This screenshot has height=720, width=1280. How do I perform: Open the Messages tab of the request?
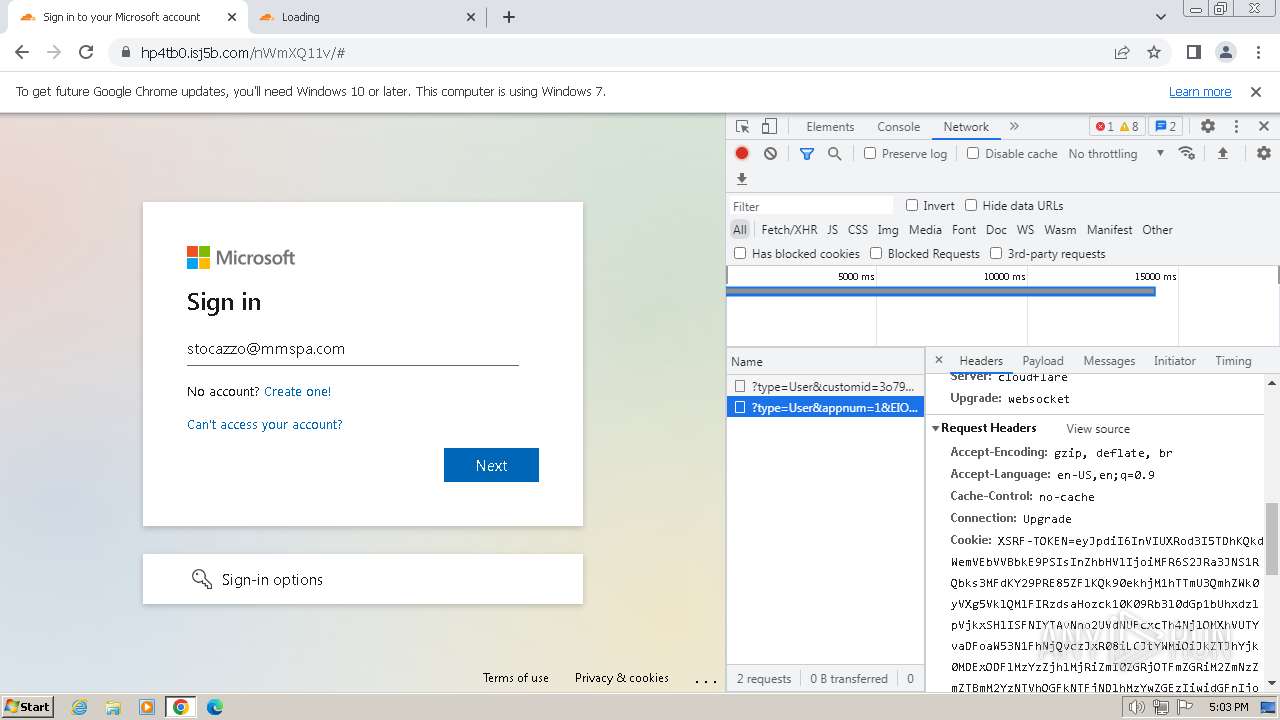point(1109,361)
